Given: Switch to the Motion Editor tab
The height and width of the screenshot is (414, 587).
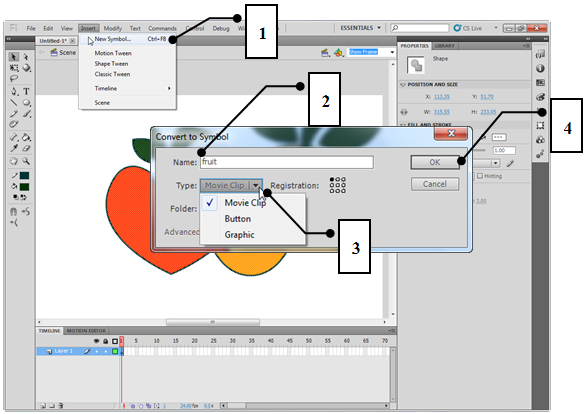Looking at the screenshot, I should coord(86,331).
